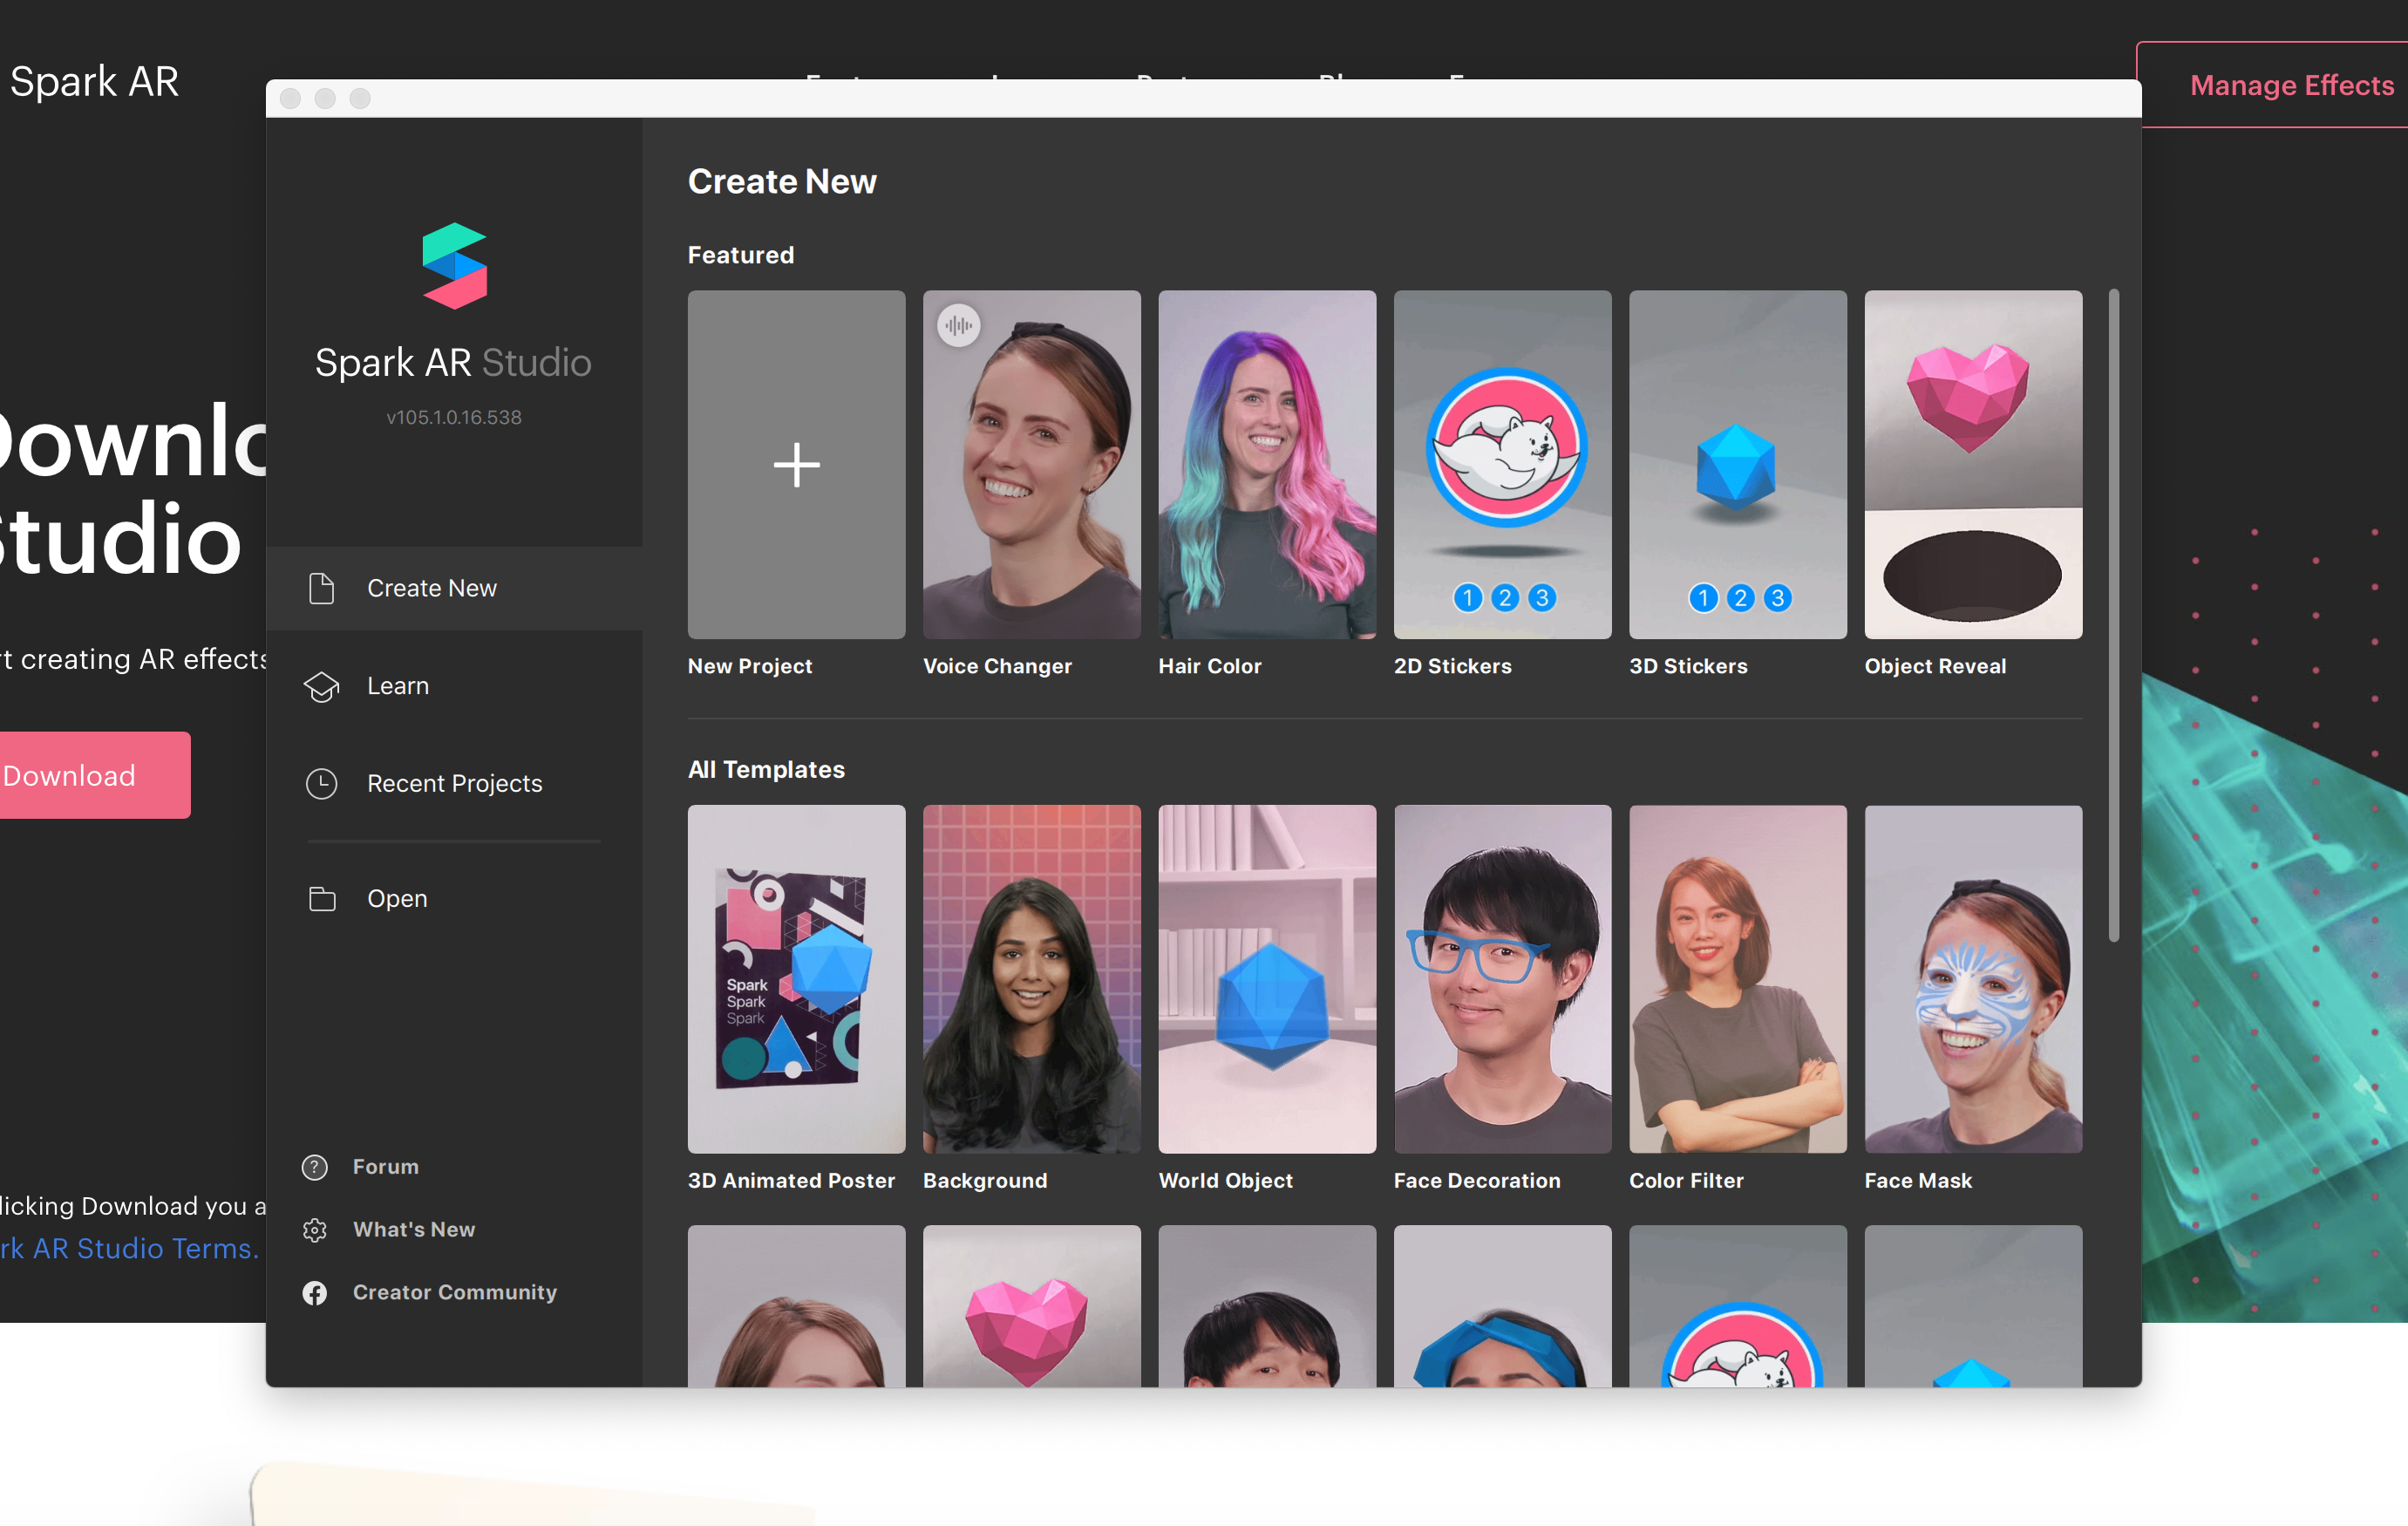Click the Open project button

[x=395, y=897]
